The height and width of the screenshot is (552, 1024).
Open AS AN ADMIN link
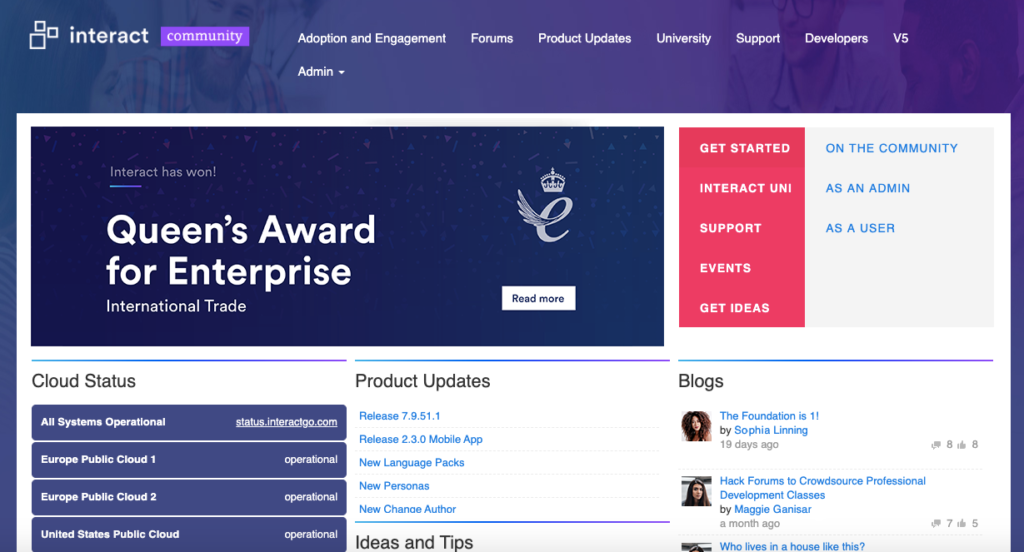[x=867, y=188]
